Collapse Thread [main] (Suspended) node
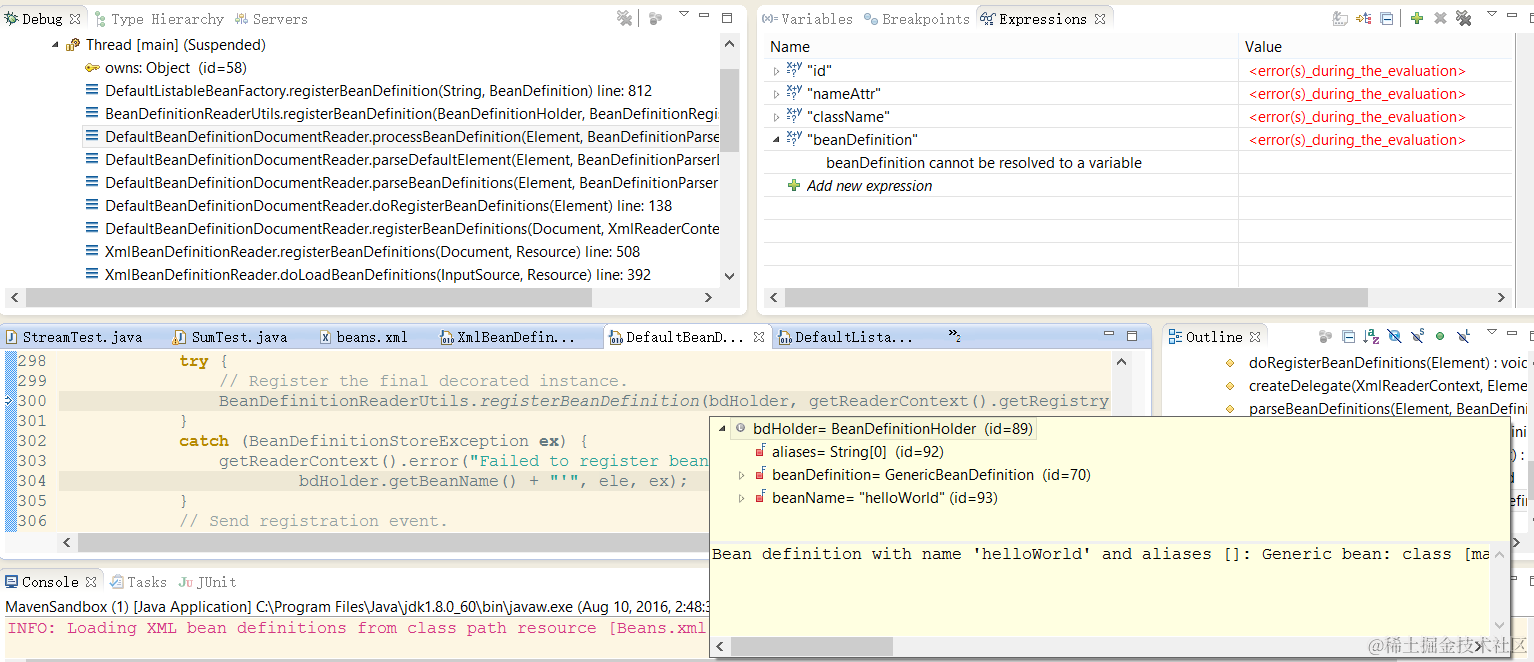This screenshot has height=662, width=1534. coord(54,45)
